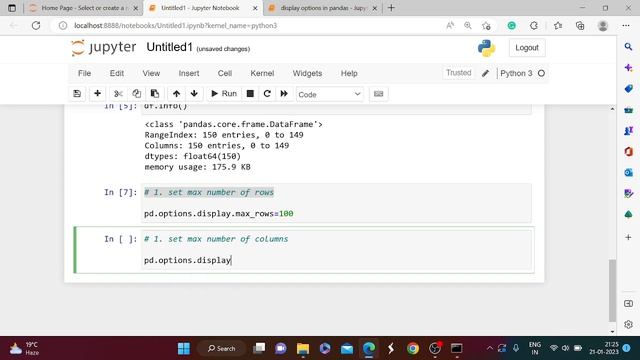The image size is (640, 360).
Task: Click the Python 3 kernel name
Action: pyautogui.click(x=516, y=73)
